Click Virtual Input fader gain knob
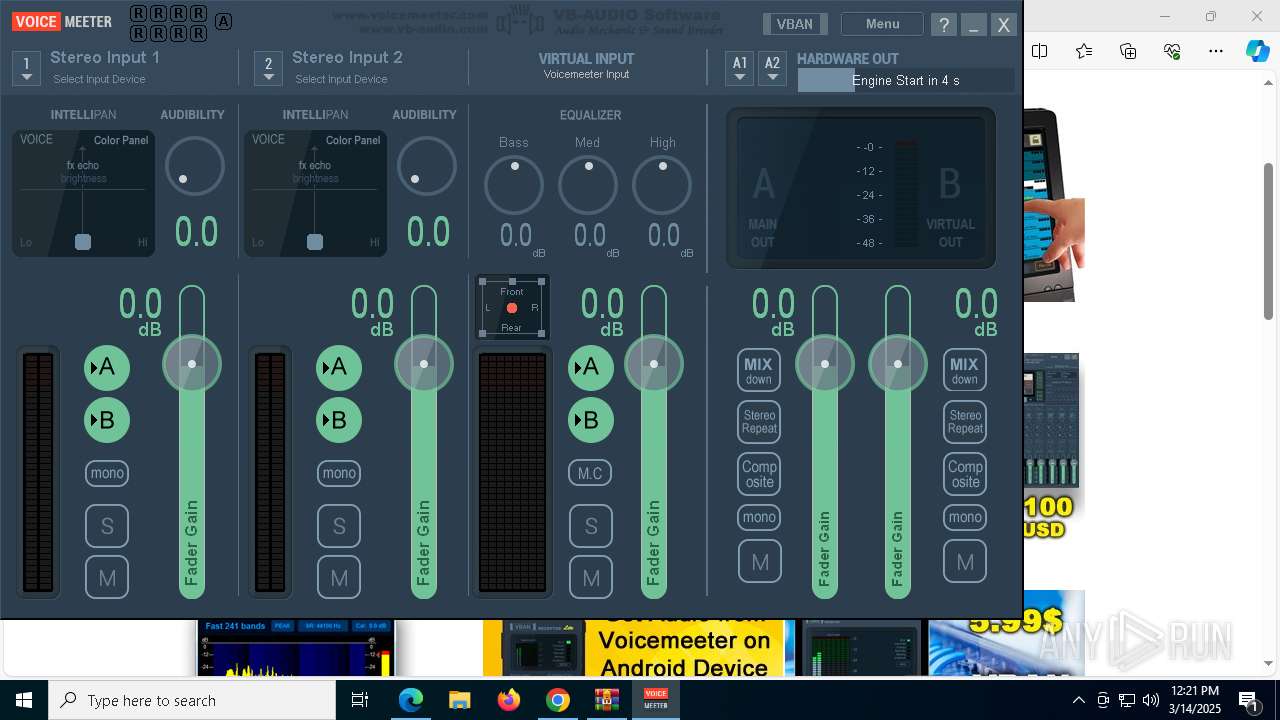This screenshot has height=720, width=1280. [x=654, y=364]
